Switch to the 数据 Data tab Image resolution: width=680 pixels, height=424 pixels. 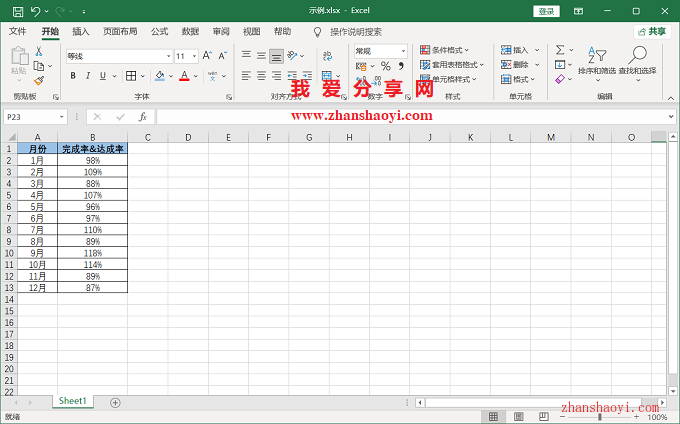coord(190,31)
